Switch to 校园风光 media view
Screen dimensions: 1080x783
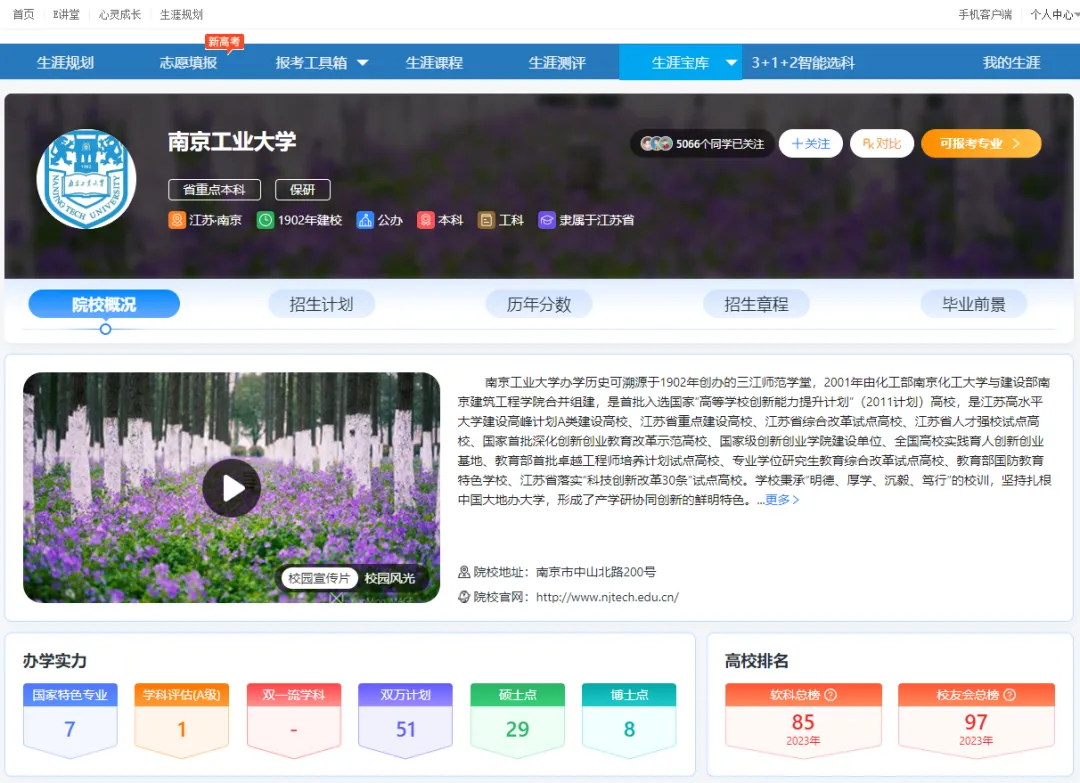pos(390,578)
